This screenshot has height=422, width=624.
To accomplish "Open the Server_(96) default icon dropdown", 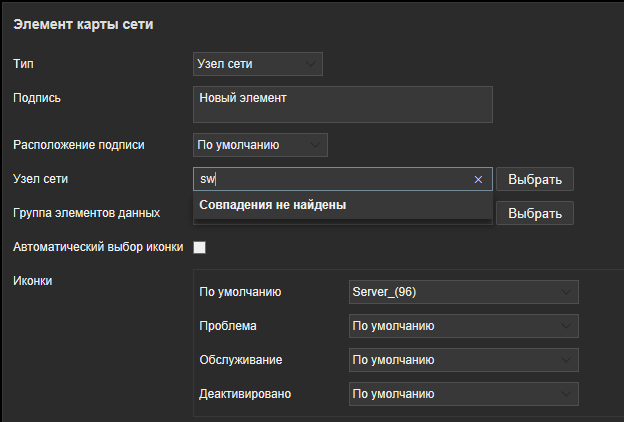I will pos(462,292).
